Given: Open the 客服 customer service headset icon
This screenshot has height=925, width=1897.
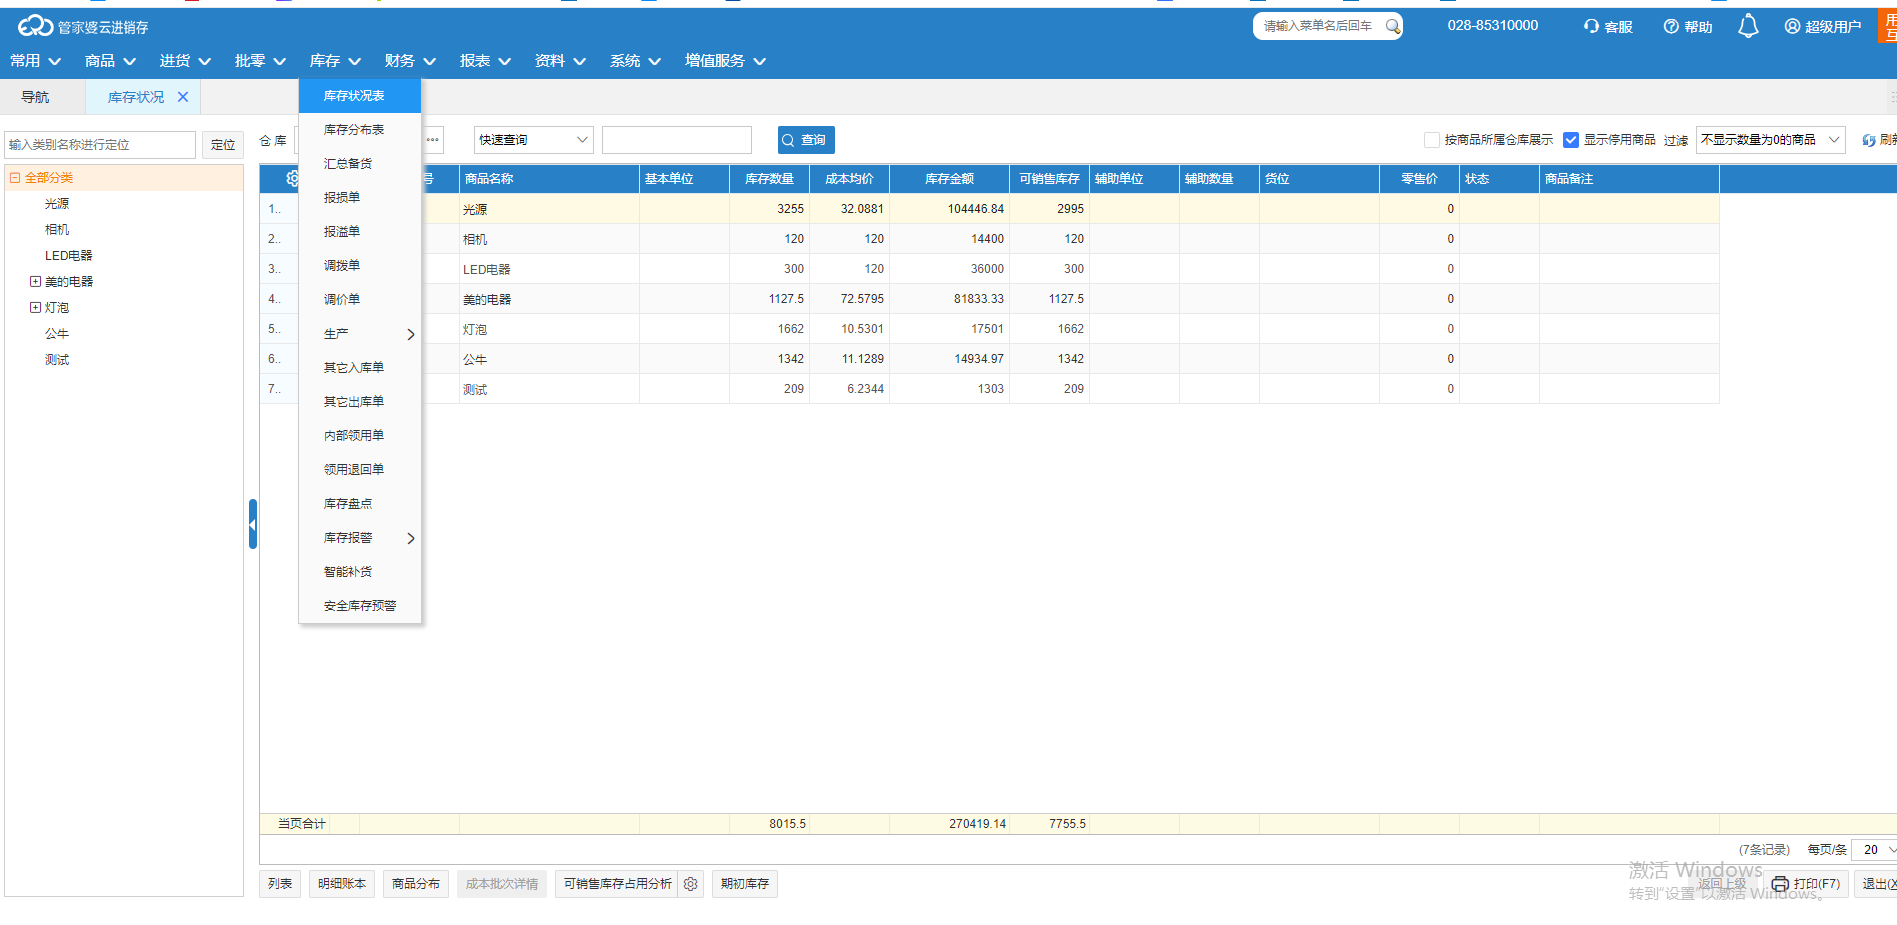Looking at the screenshot, I should tap(1591, 26).
